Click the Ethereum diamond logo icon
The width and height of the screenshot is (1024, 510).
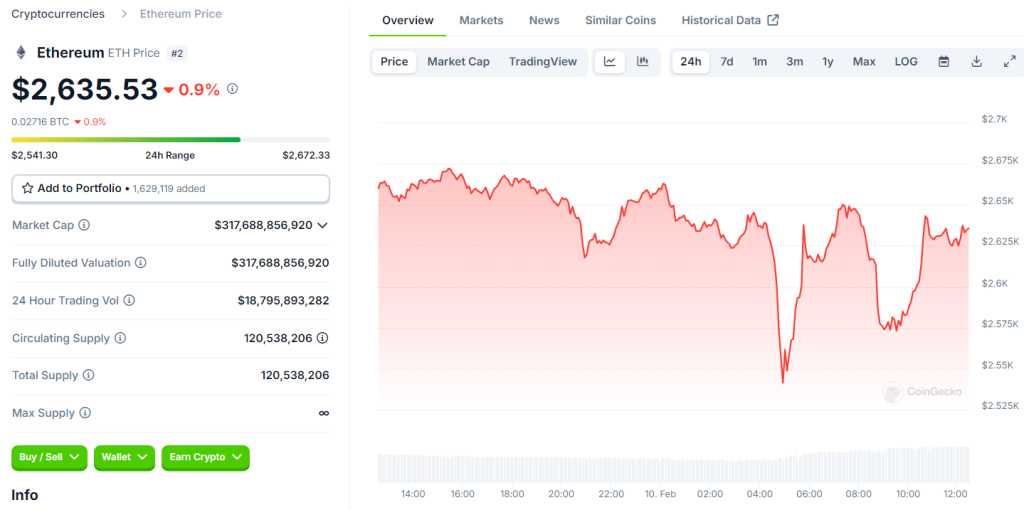pos(20,52)
